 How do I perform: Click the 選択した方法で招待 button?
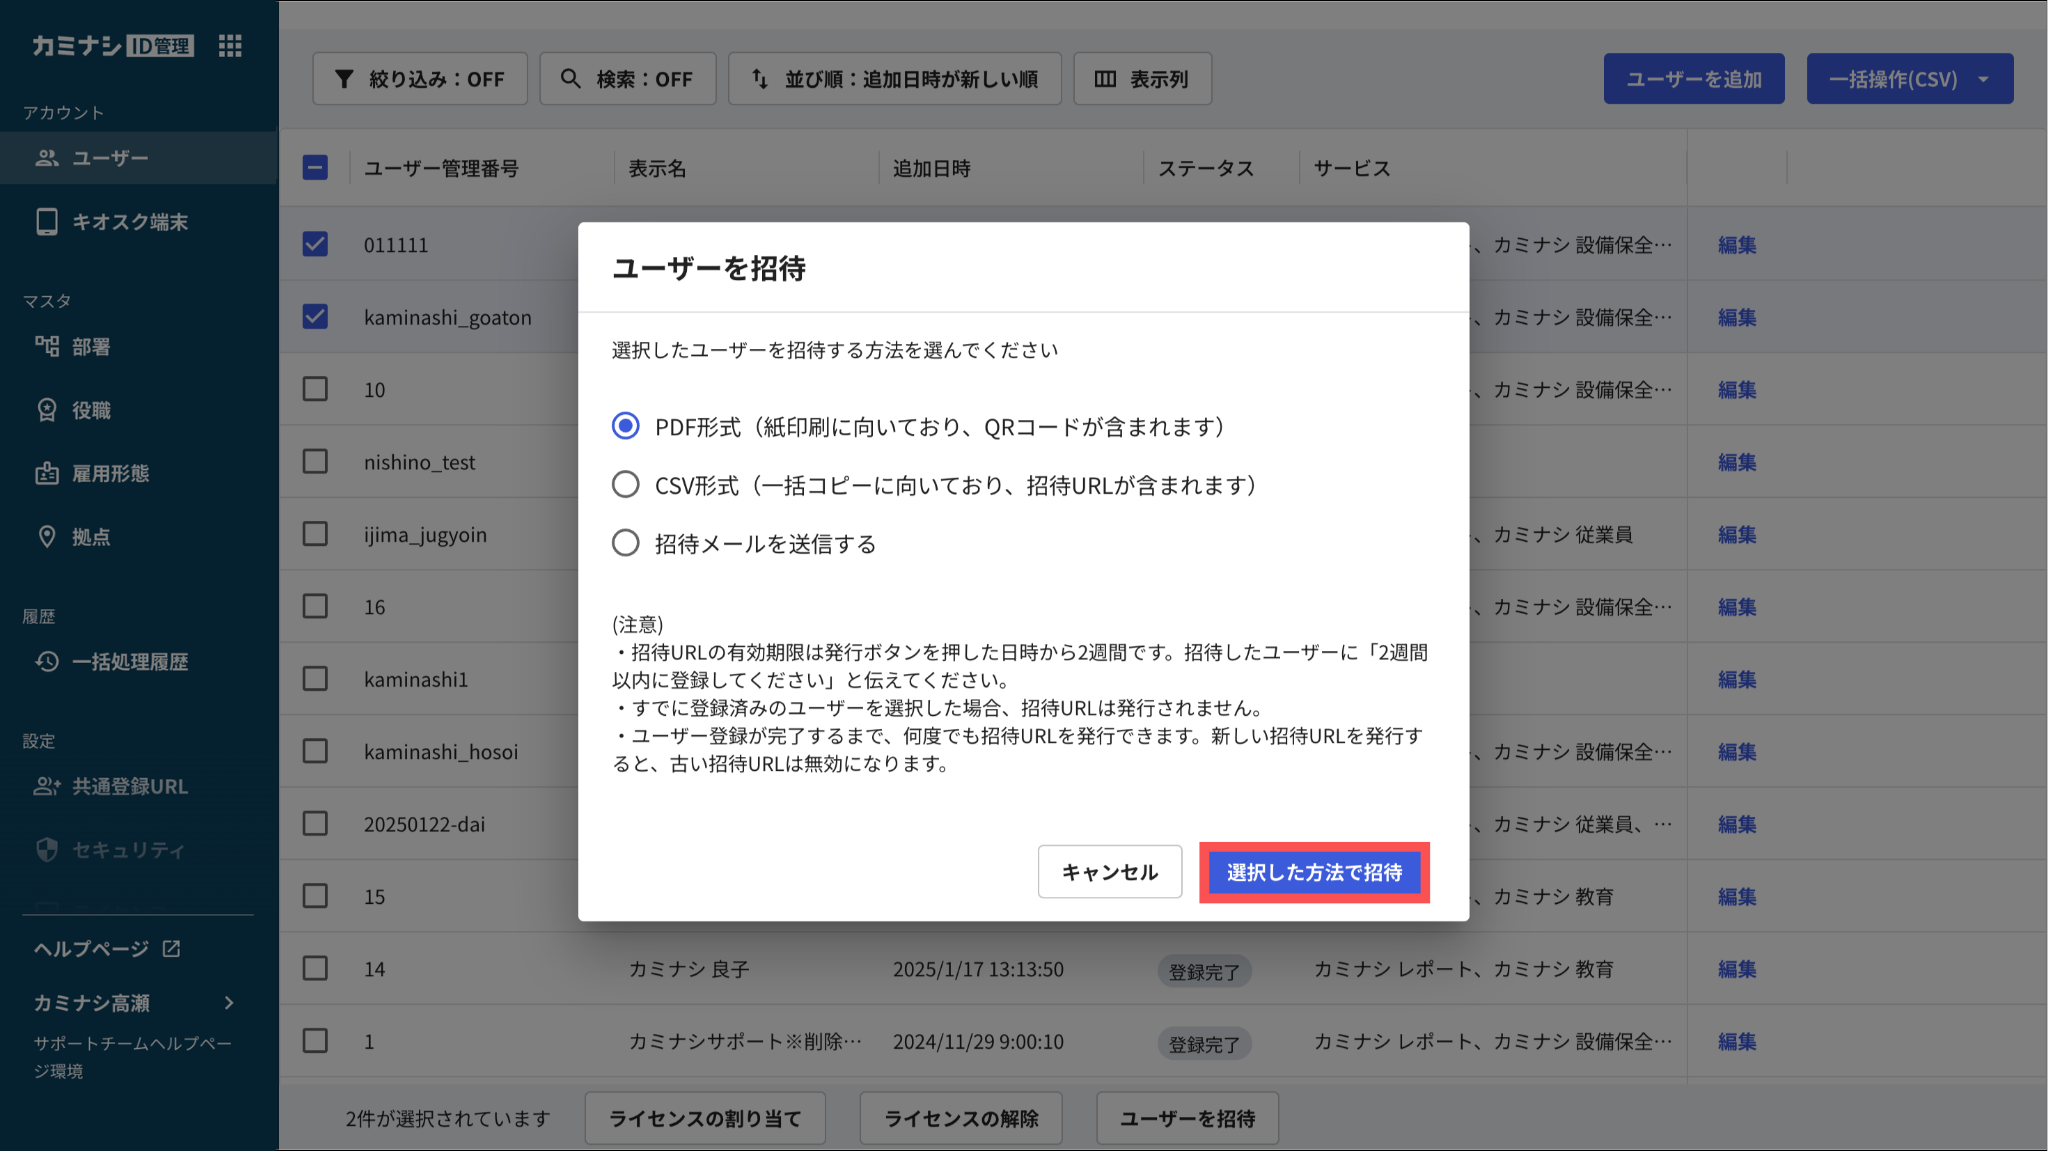coord(1314,872)
